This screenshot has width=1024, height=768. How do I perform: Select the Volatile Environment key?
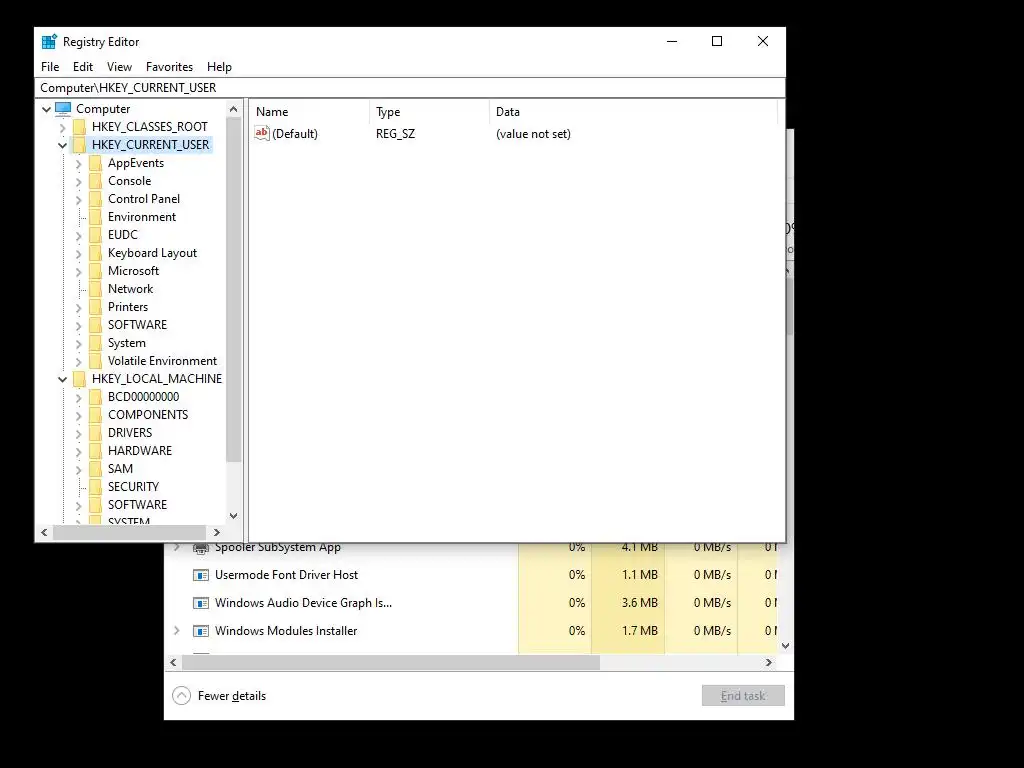pyautogui.click(x=163, y=361)
